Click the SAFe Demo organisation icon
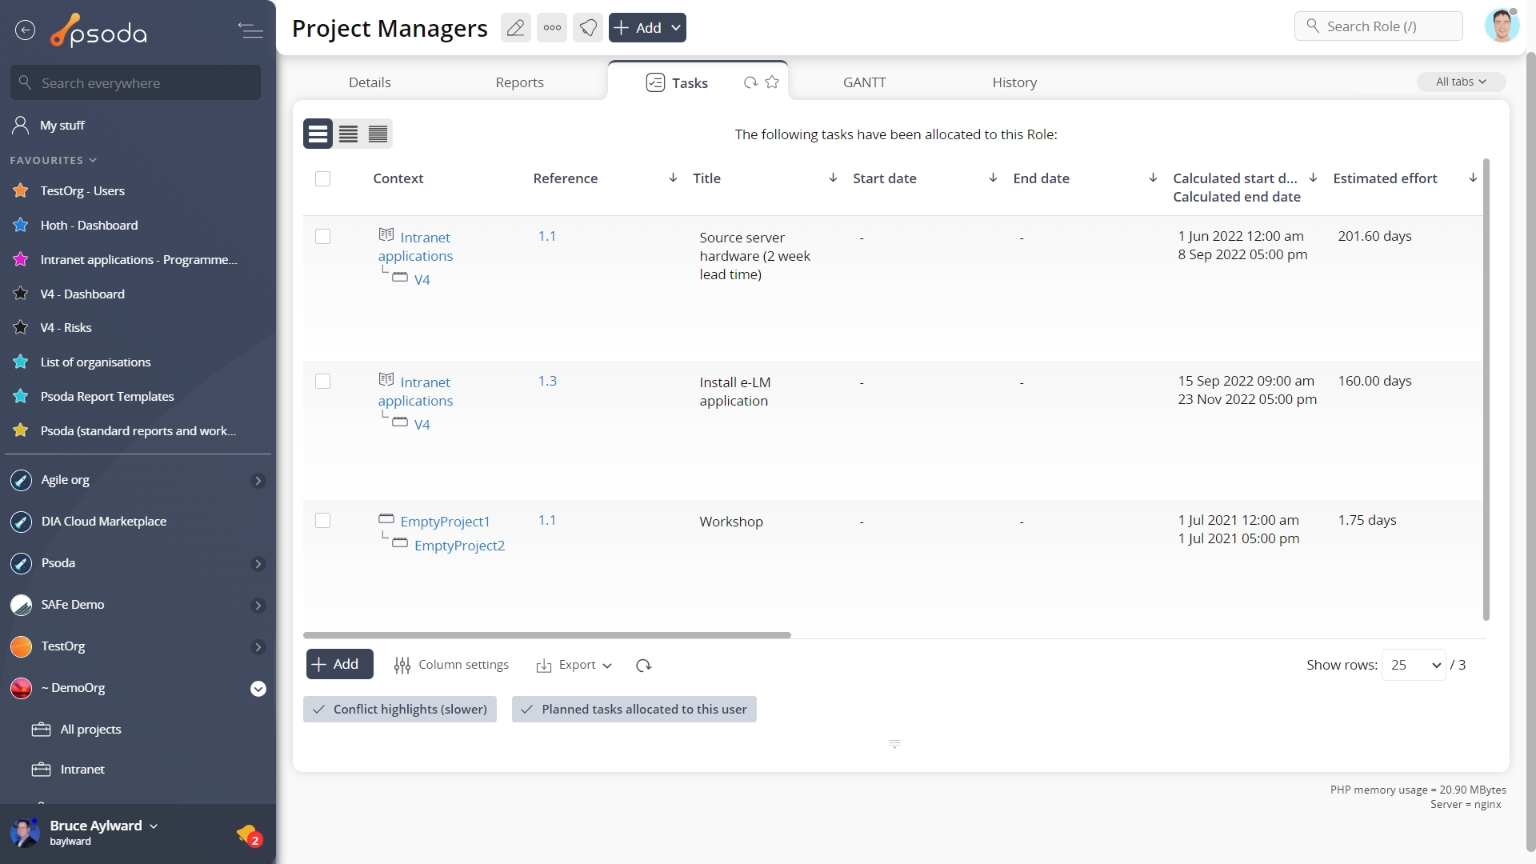The image size is (1536, 864). [21, 605]
